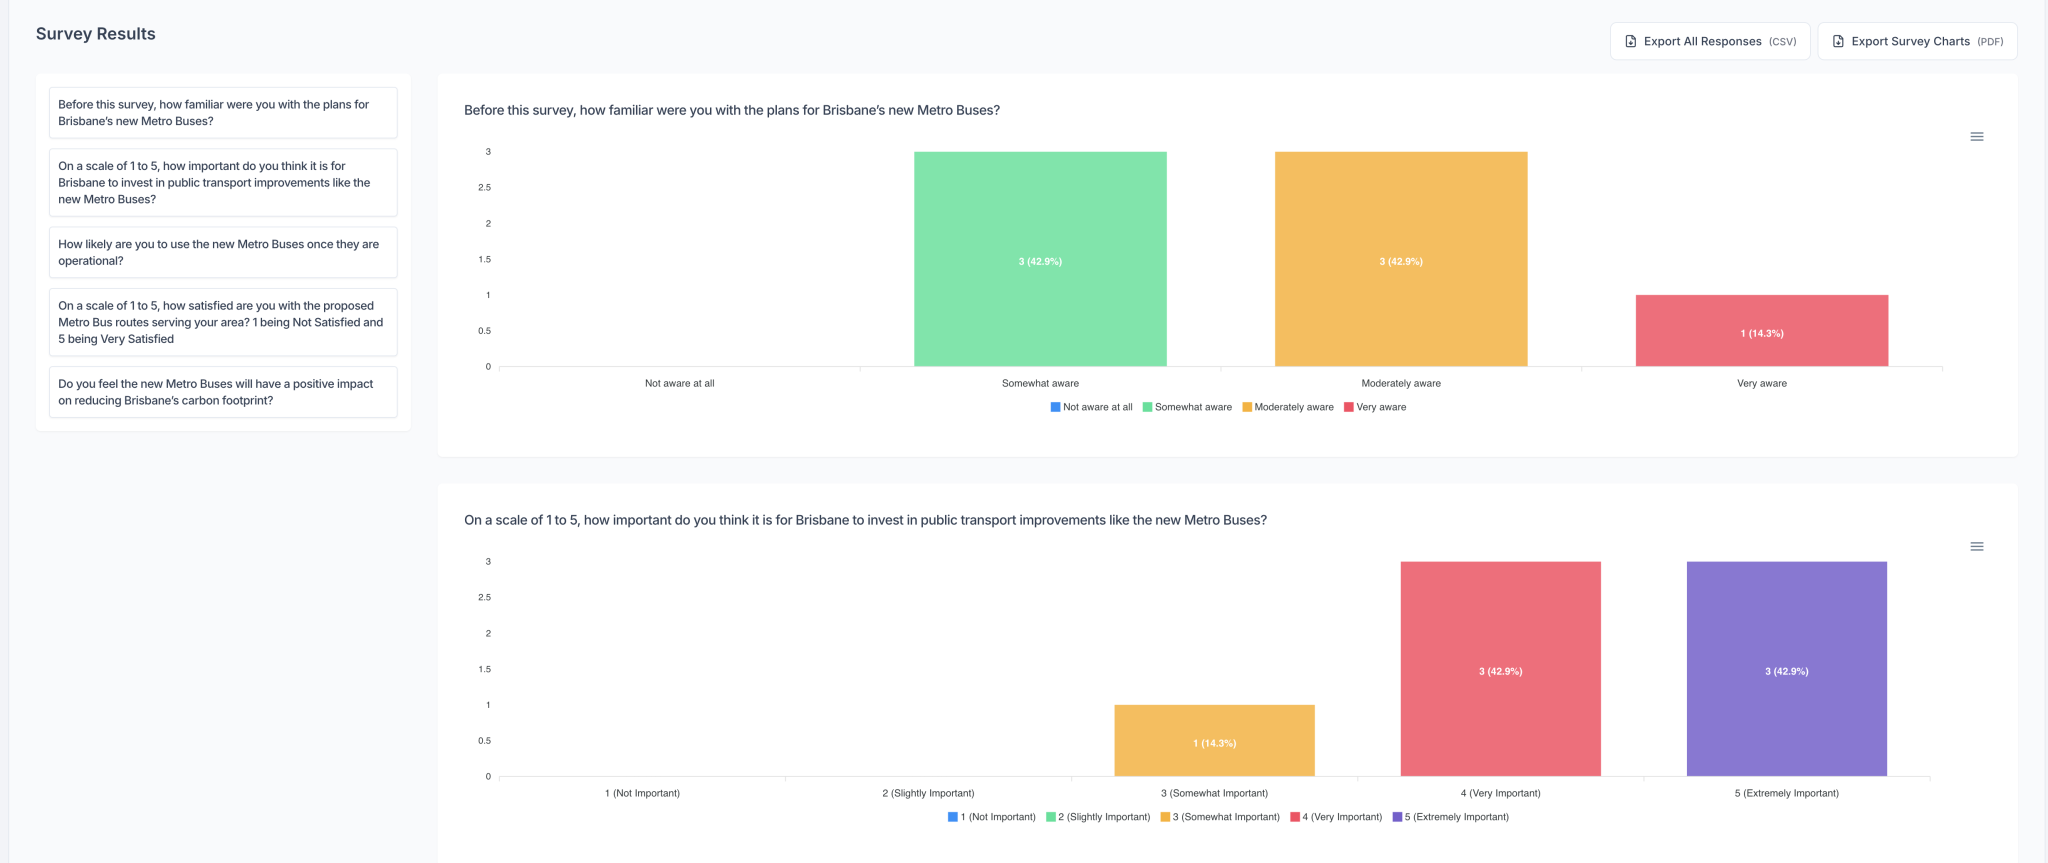Click the red '4 (Very Important)' legend swatch
The height and width of the screenshot is (863, 2048).
1295,818
